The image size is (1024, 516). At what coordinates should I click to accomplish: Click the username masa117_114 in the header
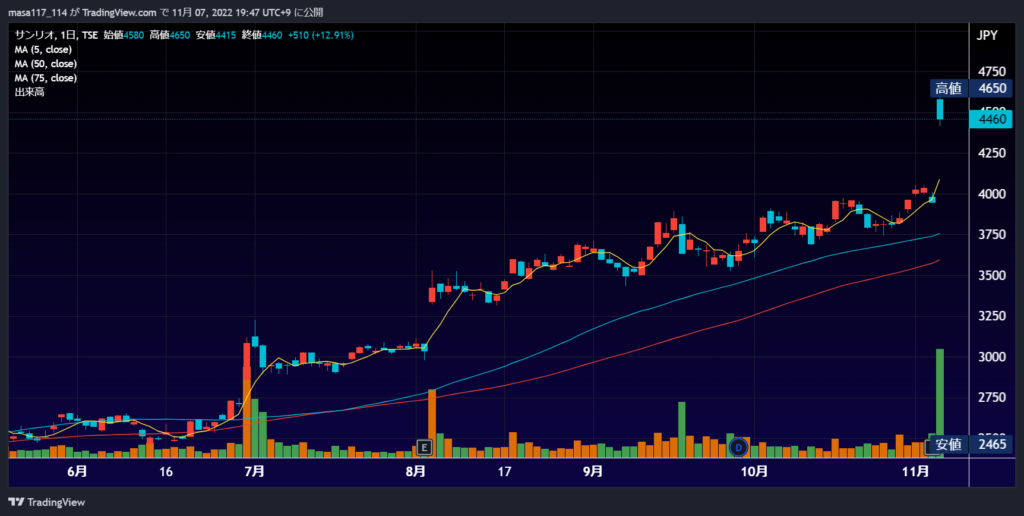click(x=37, y=12)
